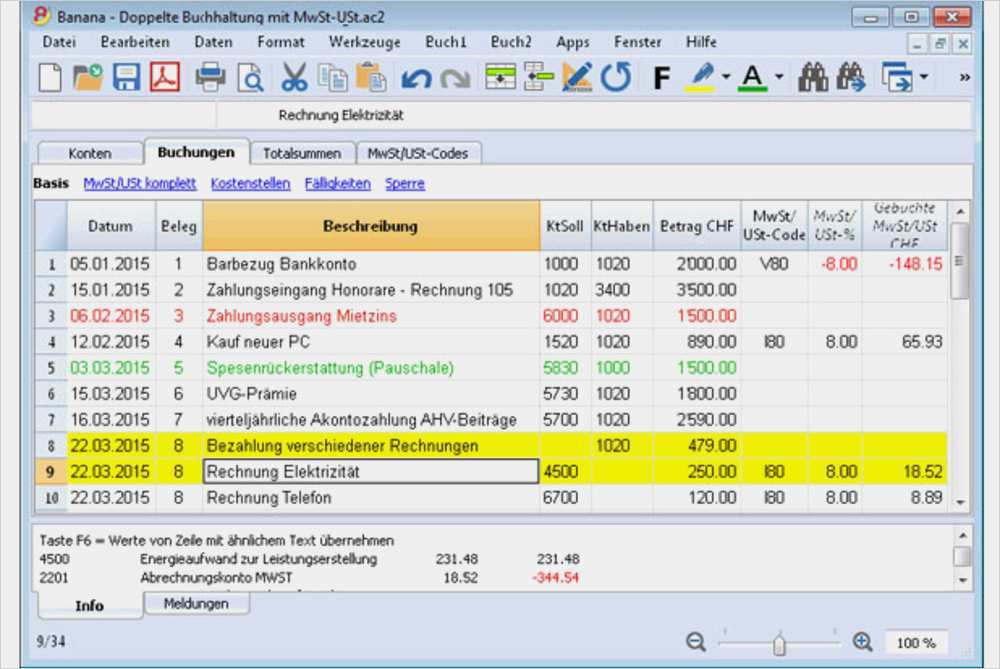Click the binoculars find icon
The image size is (1000, 669).
[812, 77]
